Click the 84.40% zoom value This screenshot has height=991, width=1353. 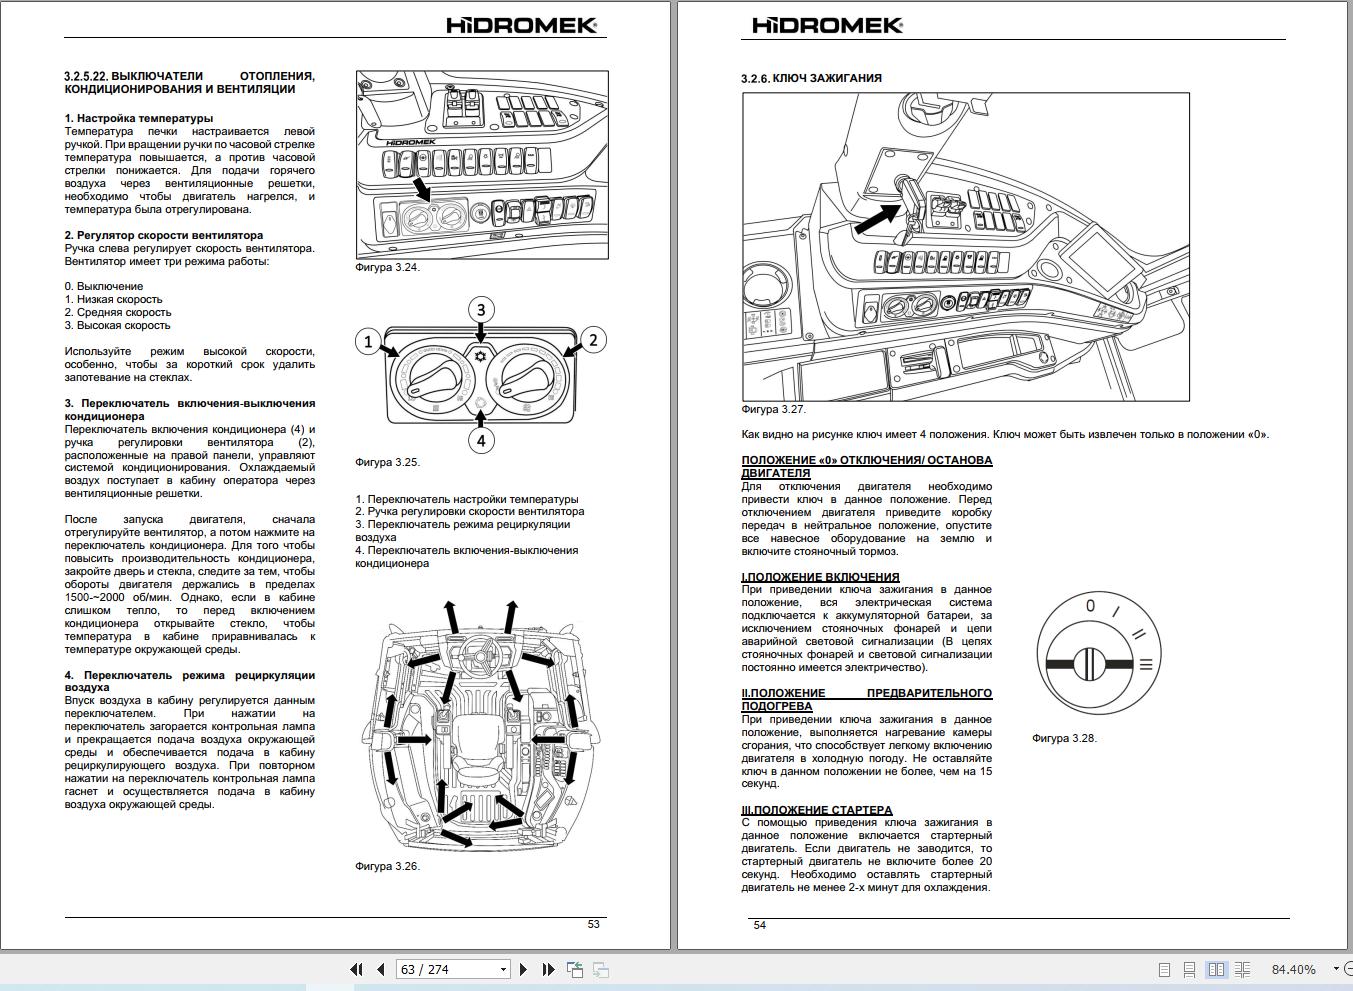tap(1293, 969)
